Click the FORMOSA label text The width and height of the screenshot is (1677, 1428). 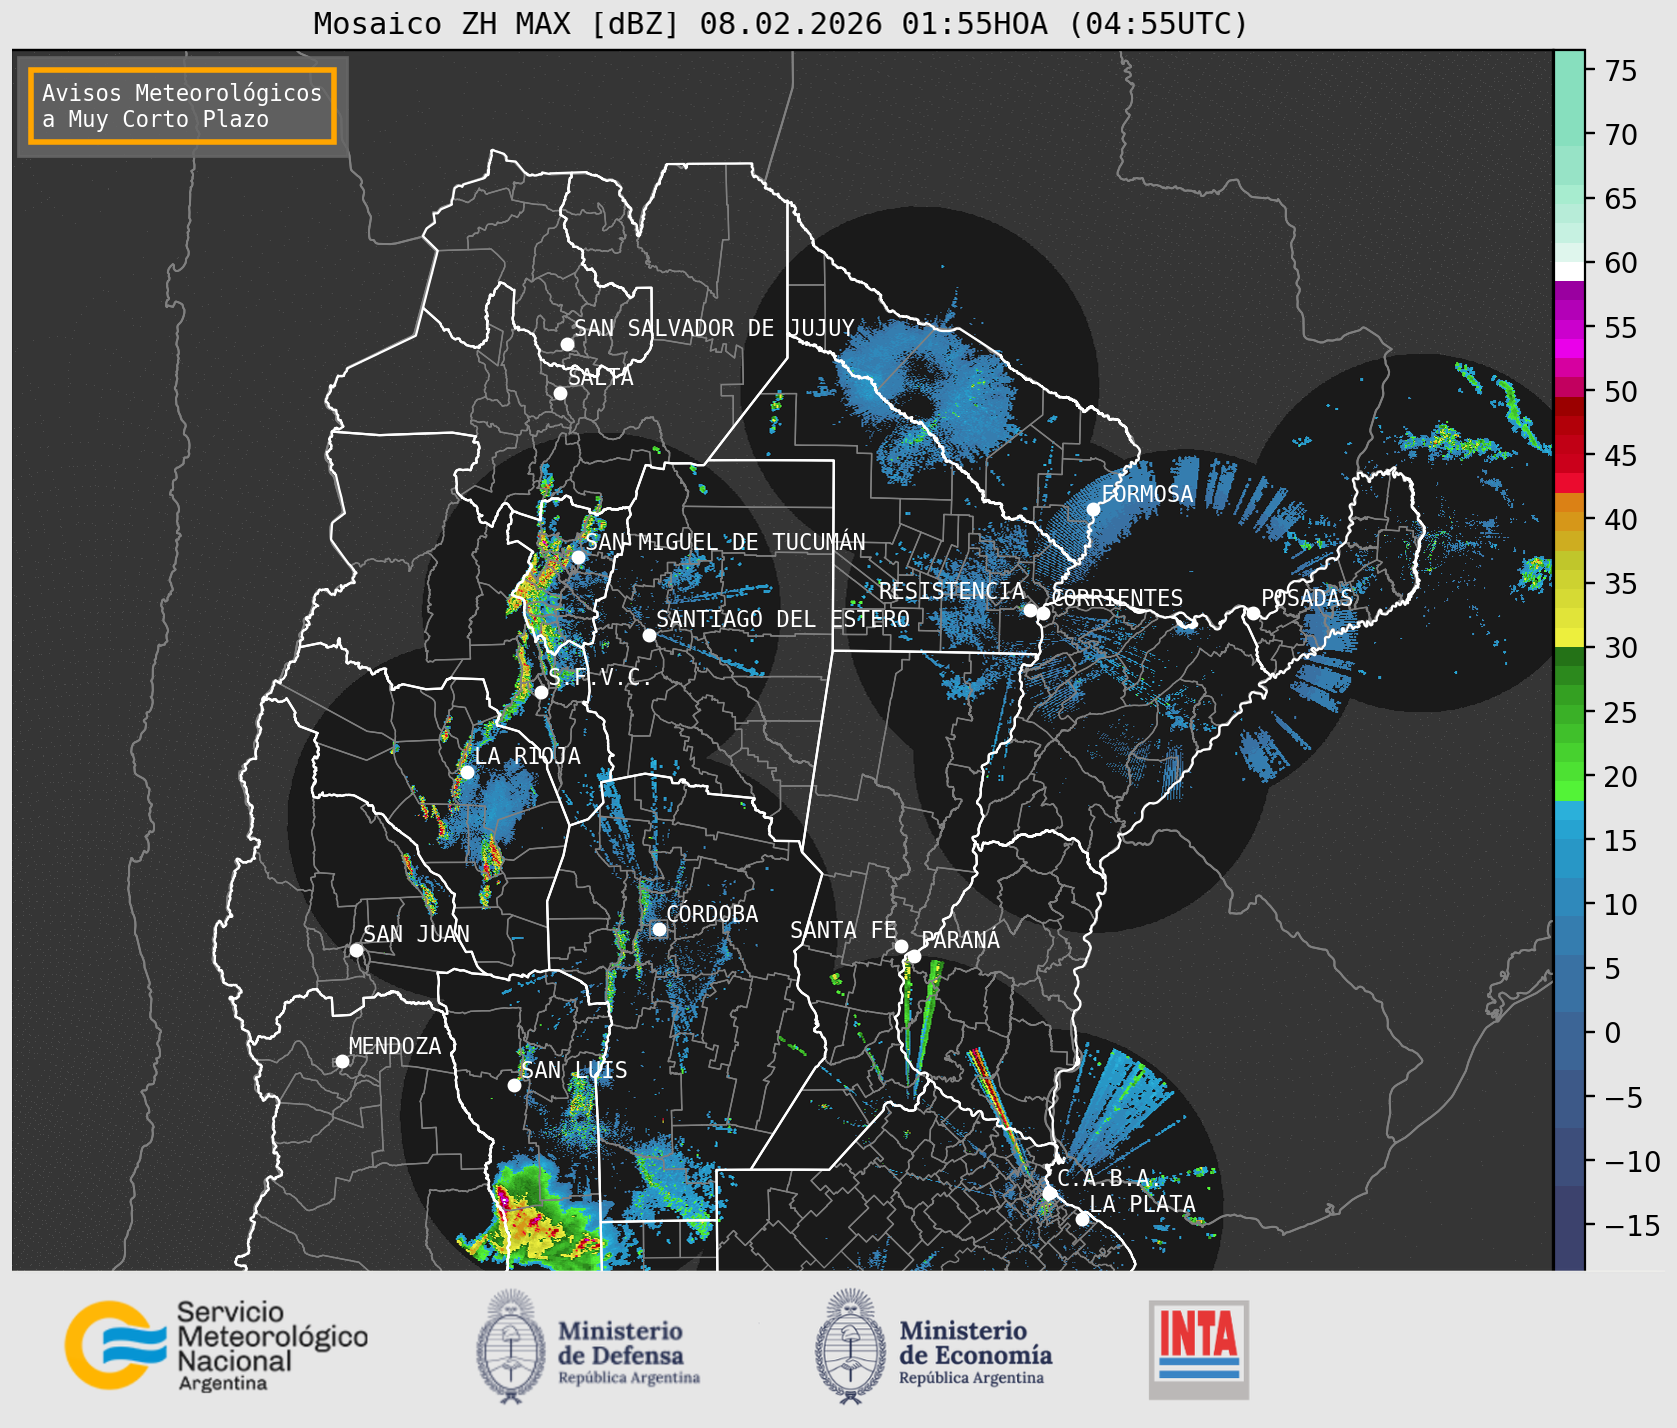tap(1147, 494)
